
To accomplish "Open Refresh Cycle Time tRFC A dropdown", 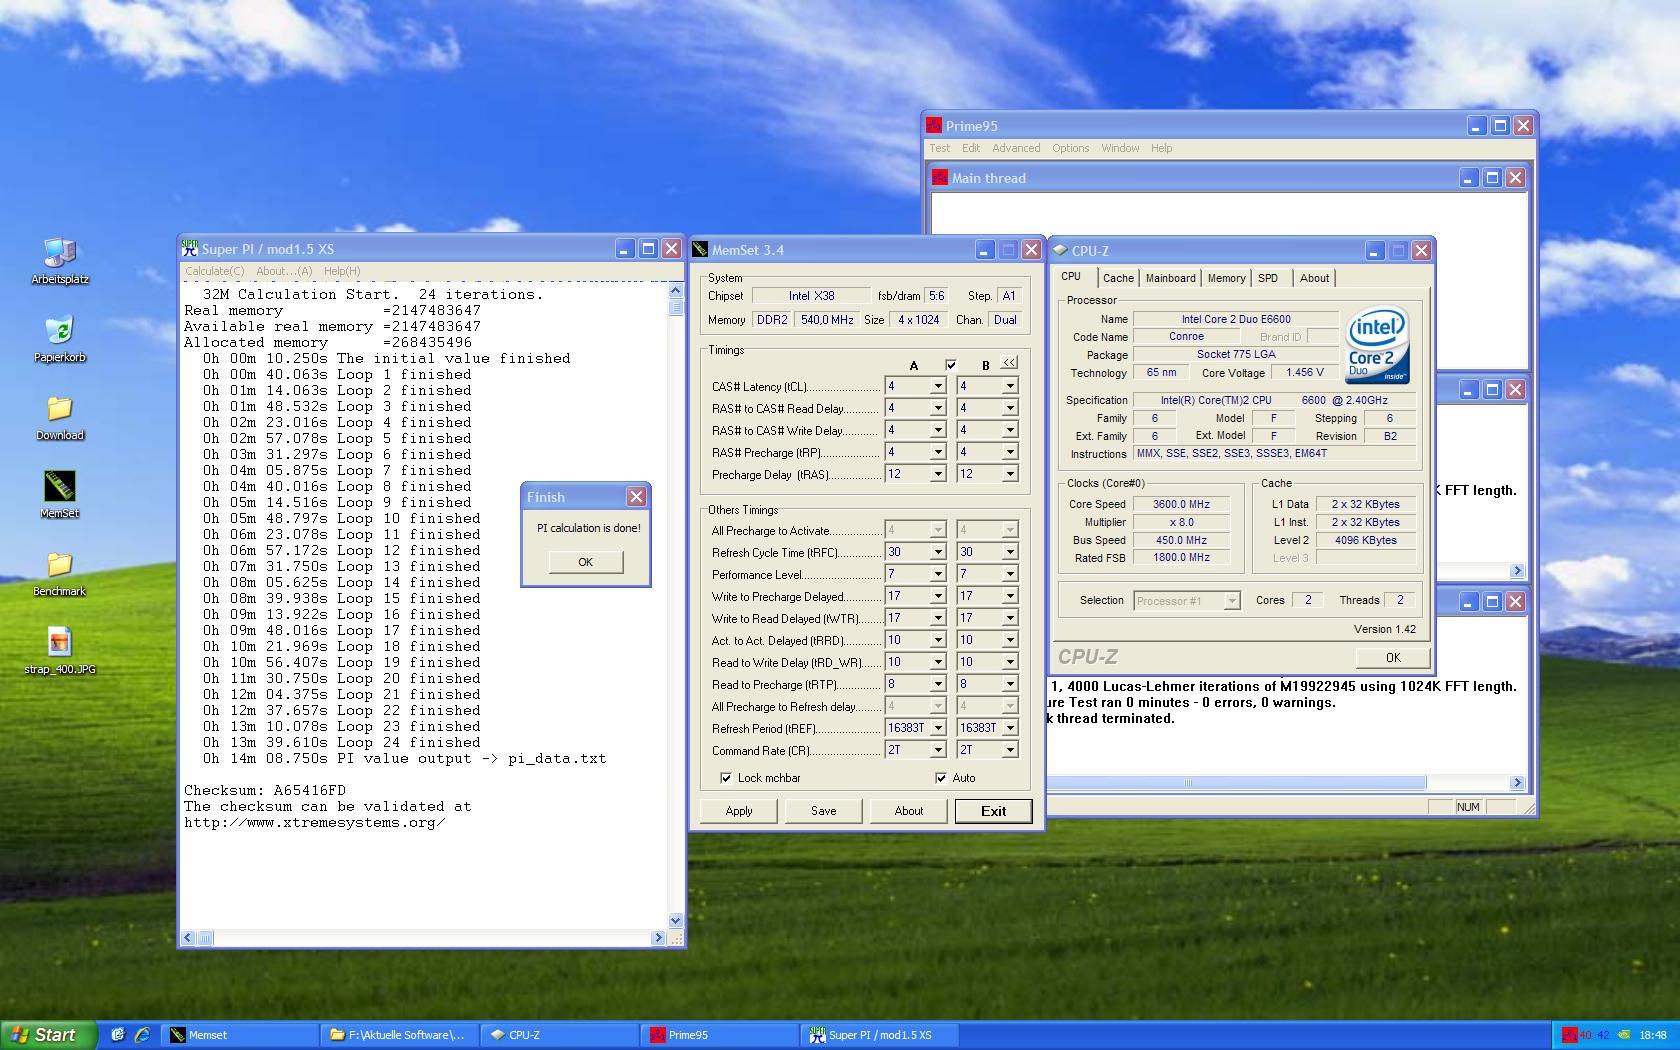I will pos(938,552).
